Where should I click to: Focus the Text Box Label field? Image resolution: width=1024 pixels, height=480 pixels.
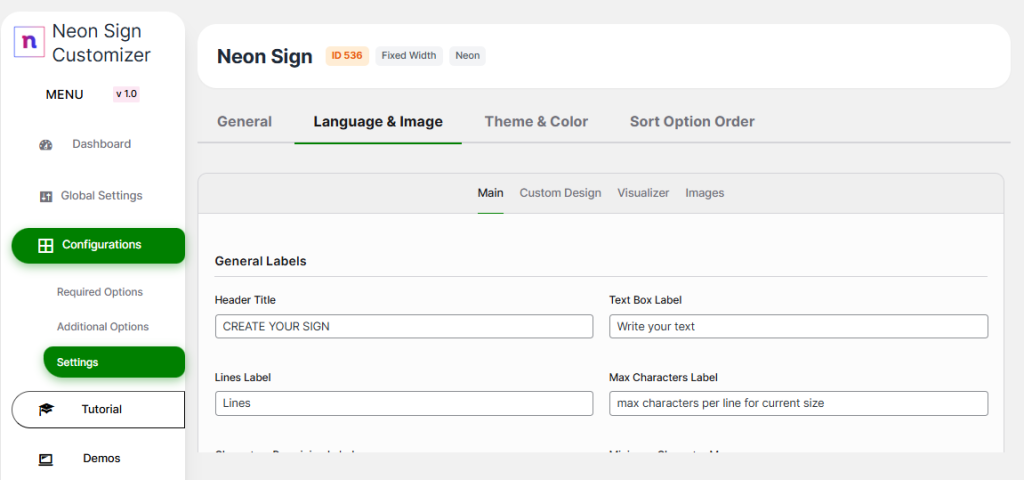pos(798,327)
